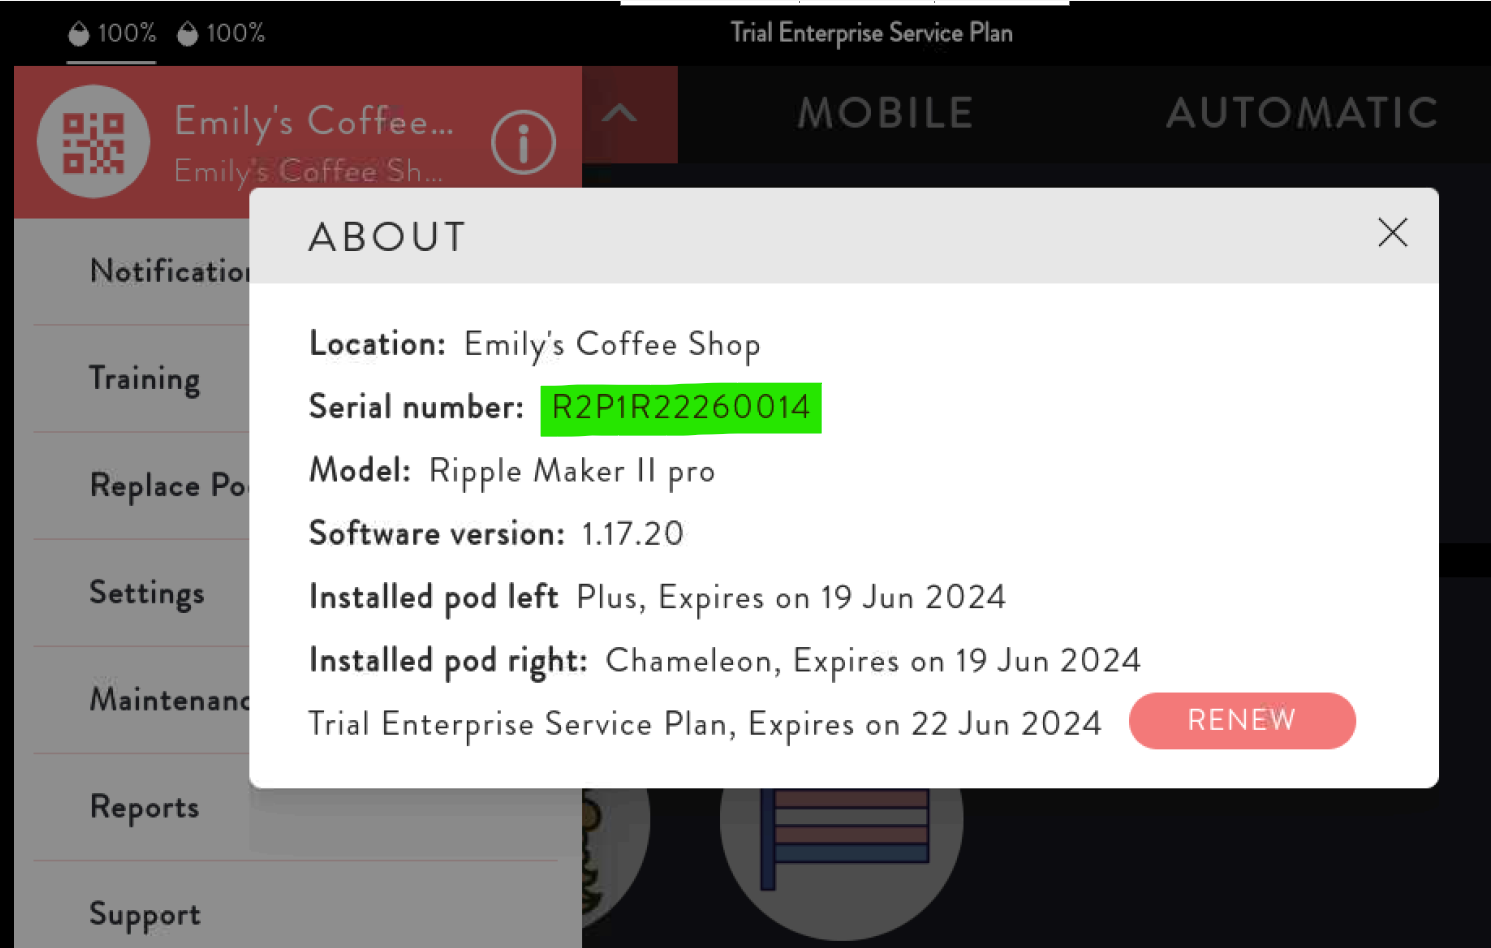The width and height of the screenshot is (1491, 948).
Task: Close the About dialog
Action: click(1392, 233)
